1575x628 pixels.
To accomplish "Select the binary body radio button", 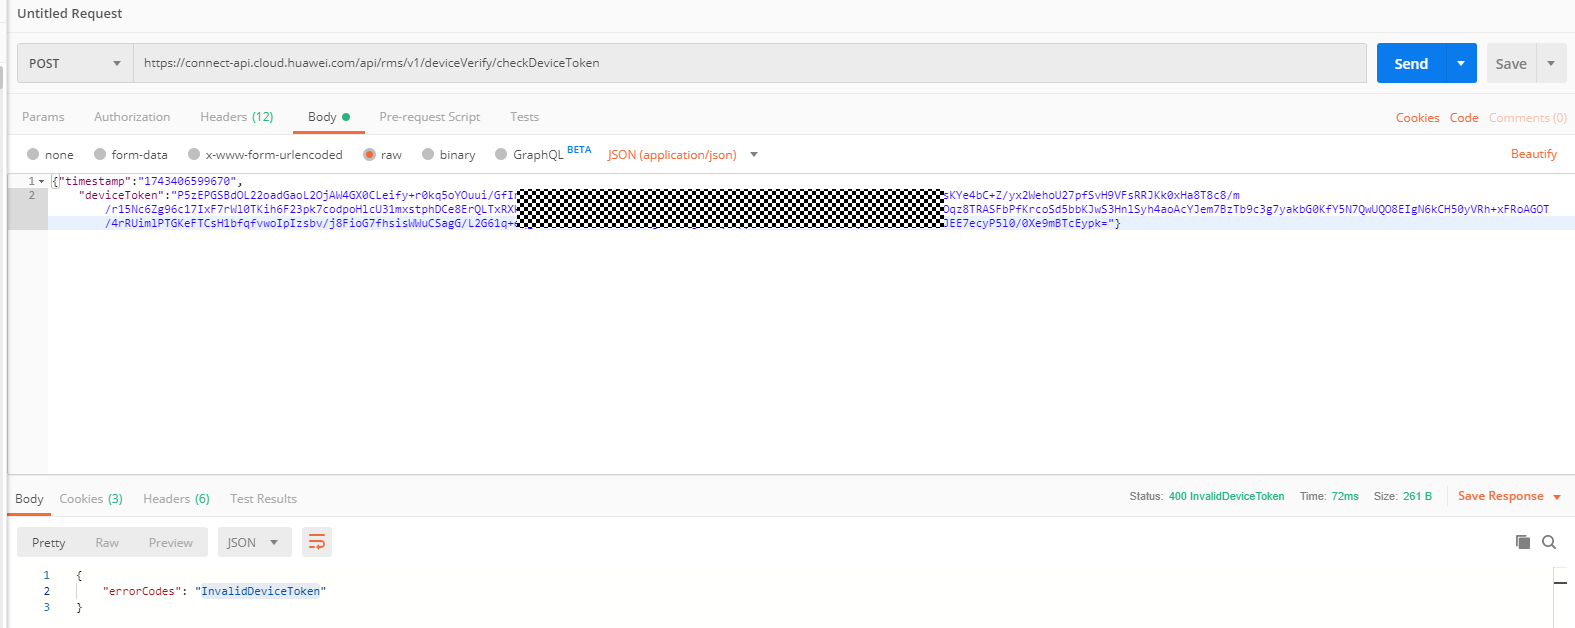I will [x=428, y=155].
